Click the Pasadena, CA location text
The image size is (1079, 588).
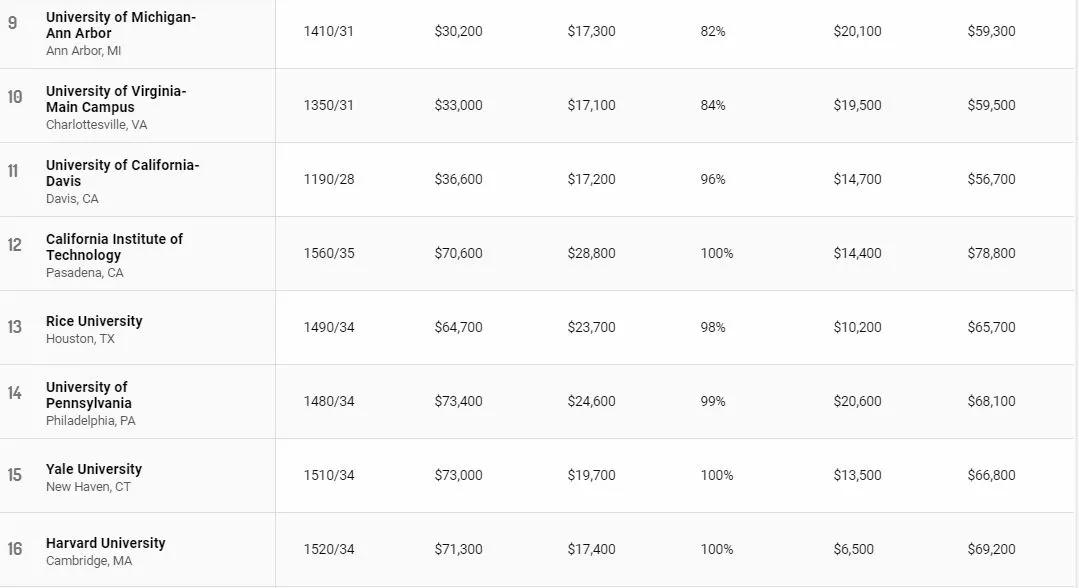[x=85, y=273]
